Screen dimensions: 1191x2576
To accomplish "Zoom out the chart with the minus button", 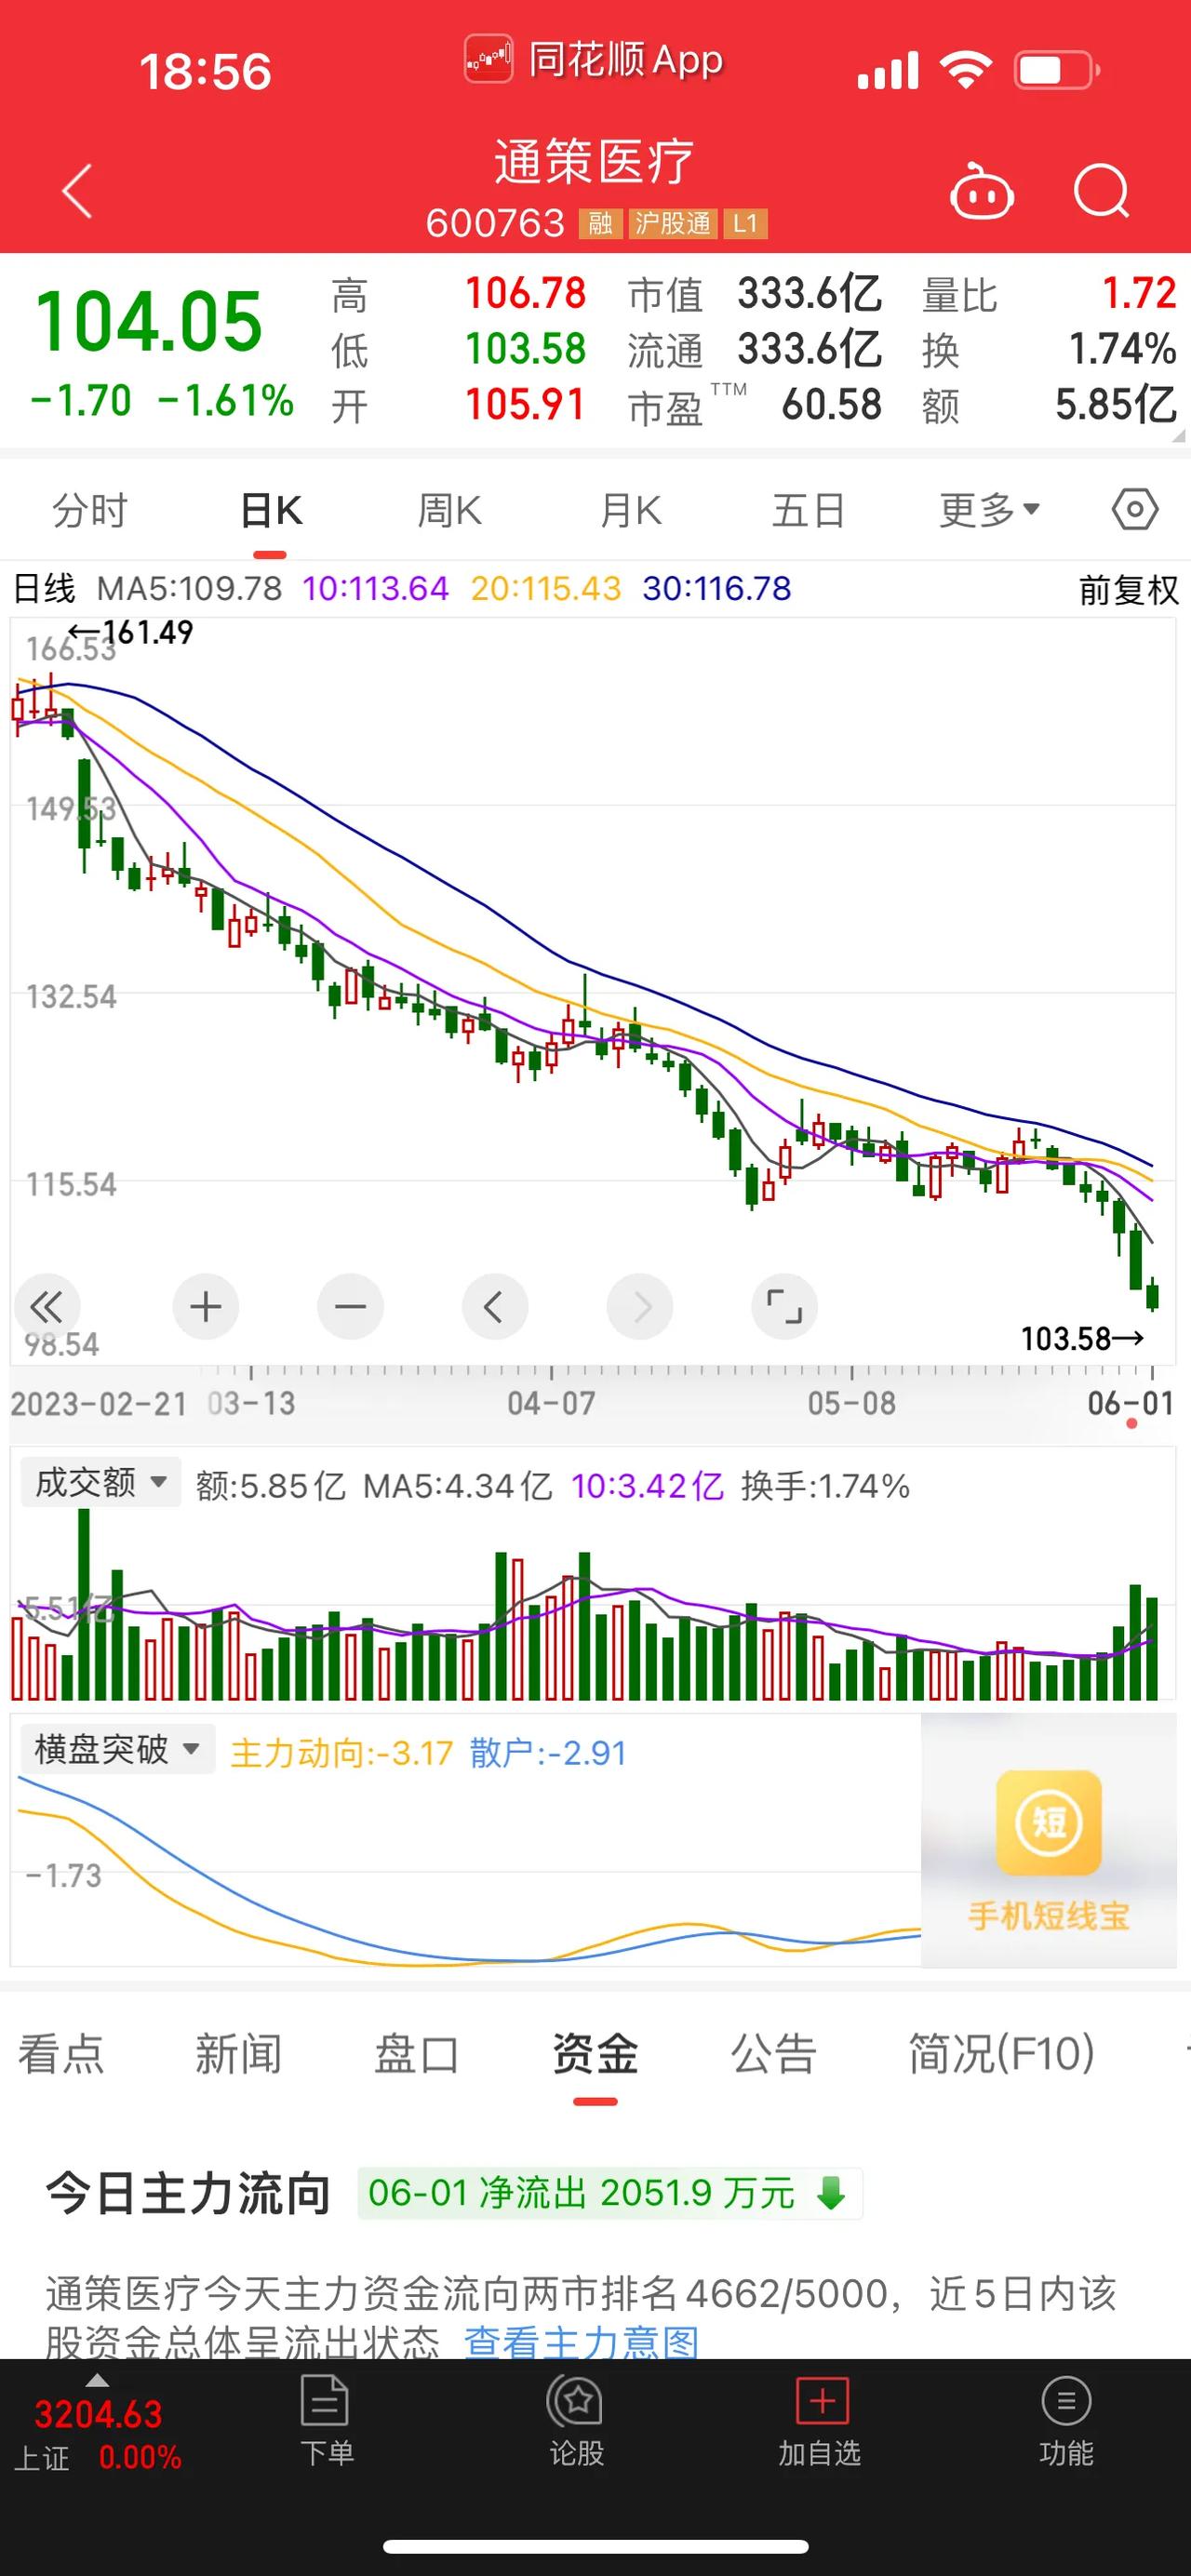I will pos(350,1306).
